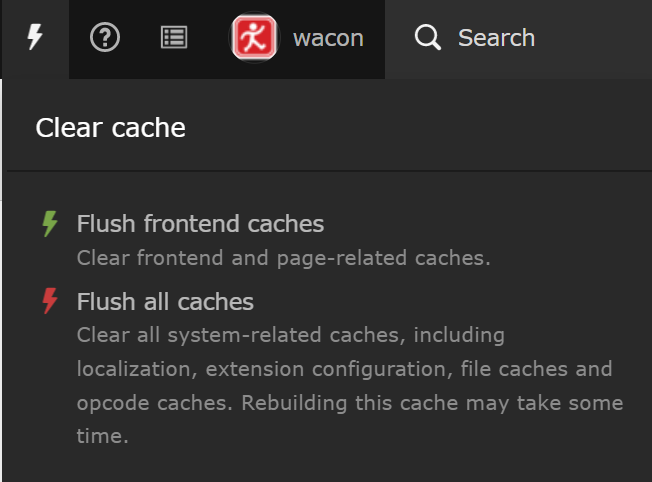Viewport: 652px width, 482px height.
Task: Open the help question mark menu
Action: pos(105,39)
